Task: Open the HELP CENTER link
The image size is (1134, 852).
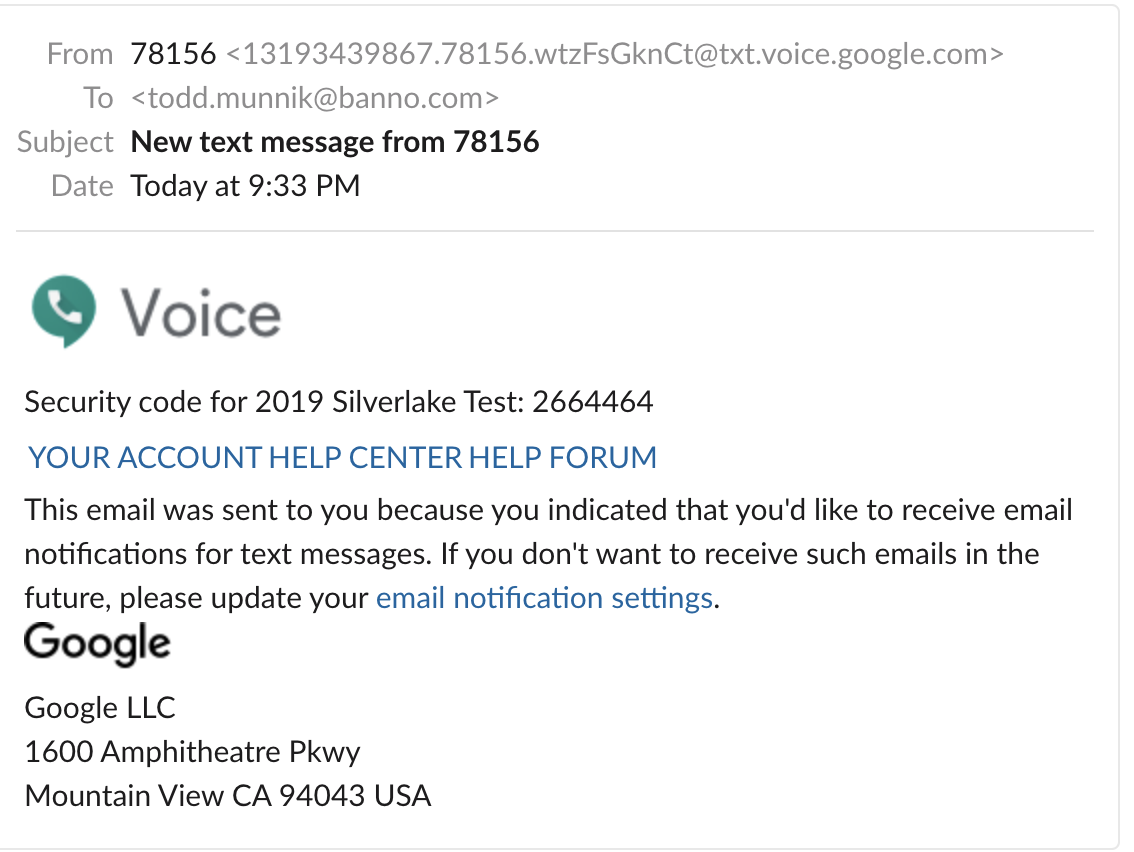Action: 366,458
